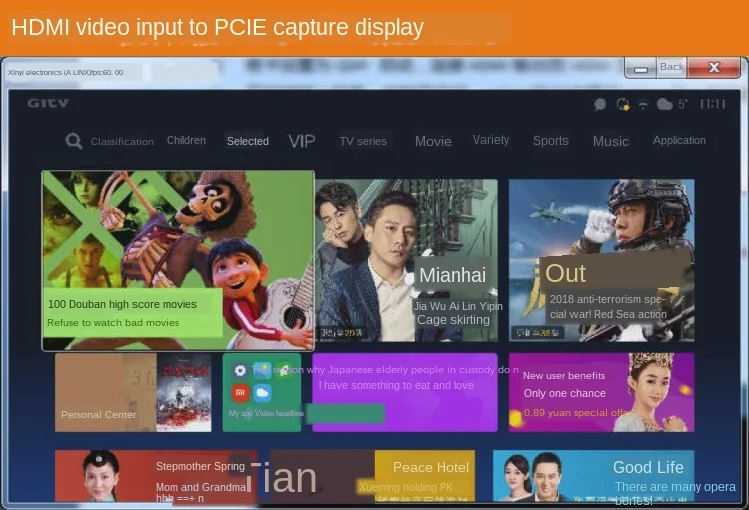Screen dimensions: 749x510
Task: Click the 11:11 clock display
Action: click(713, 104)
